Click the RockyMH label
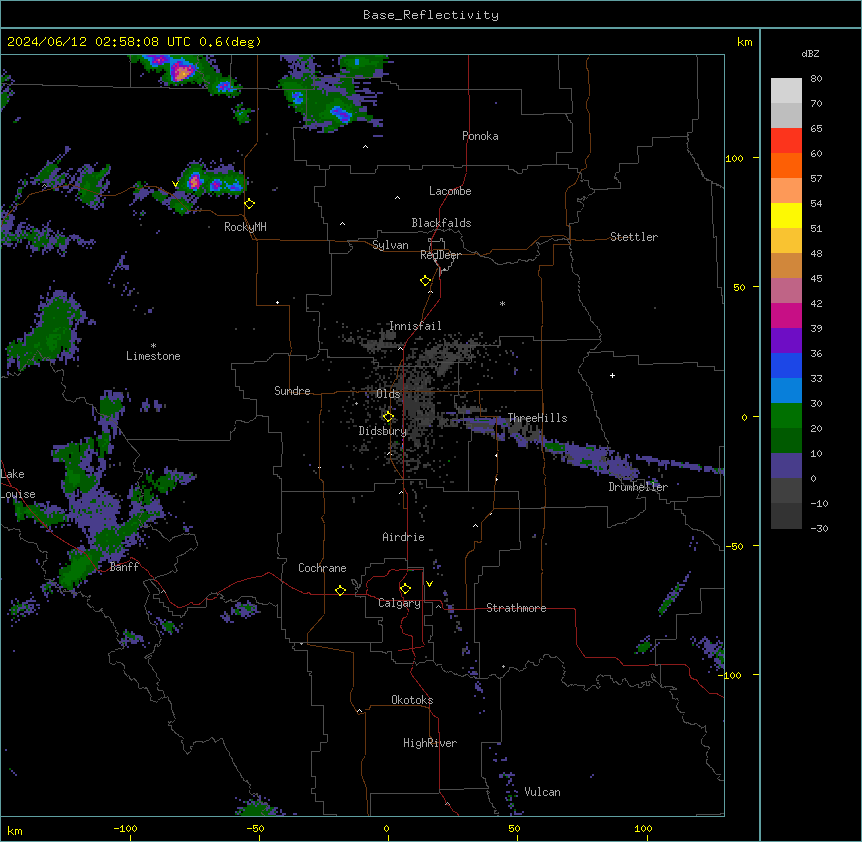The width and height of the screenshot is (862, 842). 245,227
